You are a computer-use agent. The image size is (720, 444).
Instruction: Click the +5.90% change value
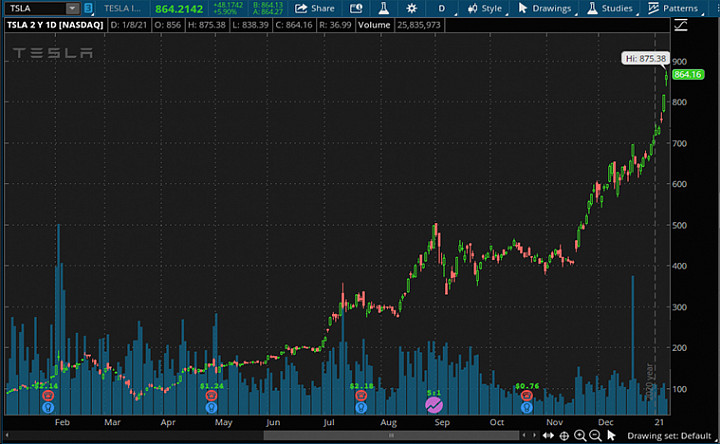[225, 12]
